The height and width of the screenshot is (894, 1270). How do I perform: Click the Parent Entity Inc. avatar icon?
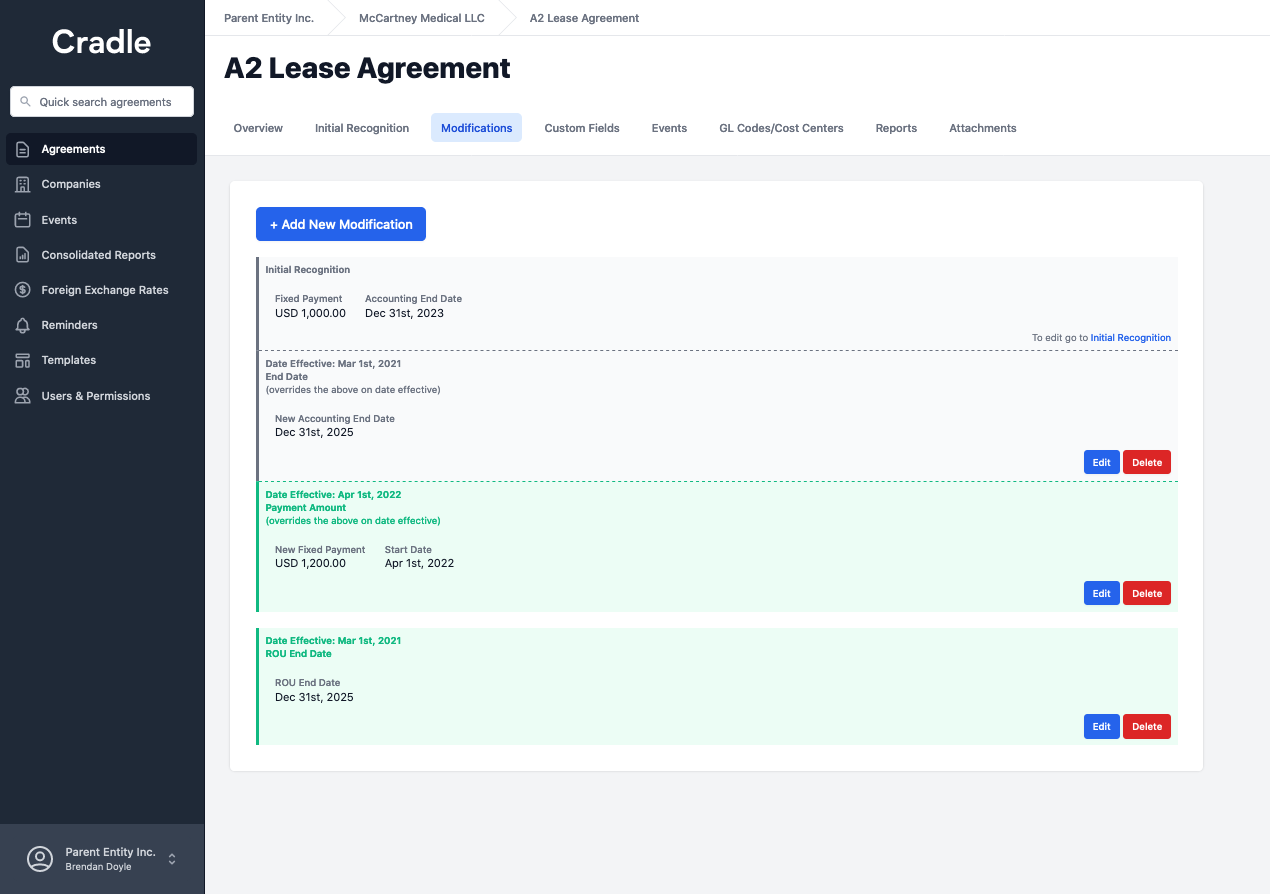tap(39, 858)
